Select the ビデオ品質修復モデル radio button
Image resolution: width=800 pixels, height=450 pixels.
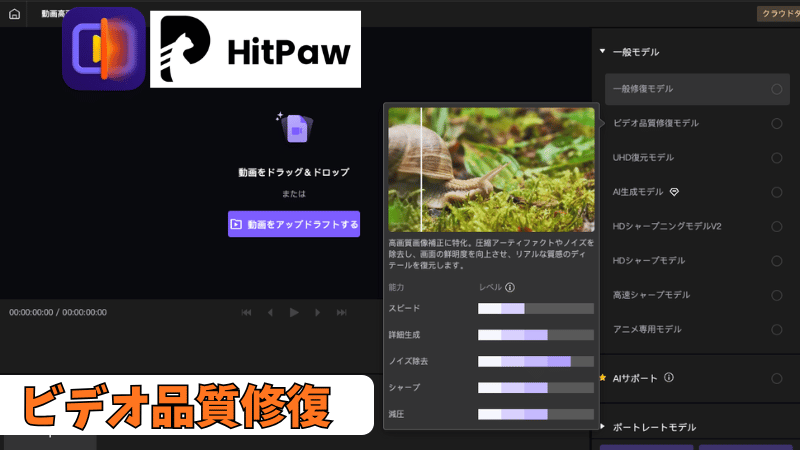(776, 123)
